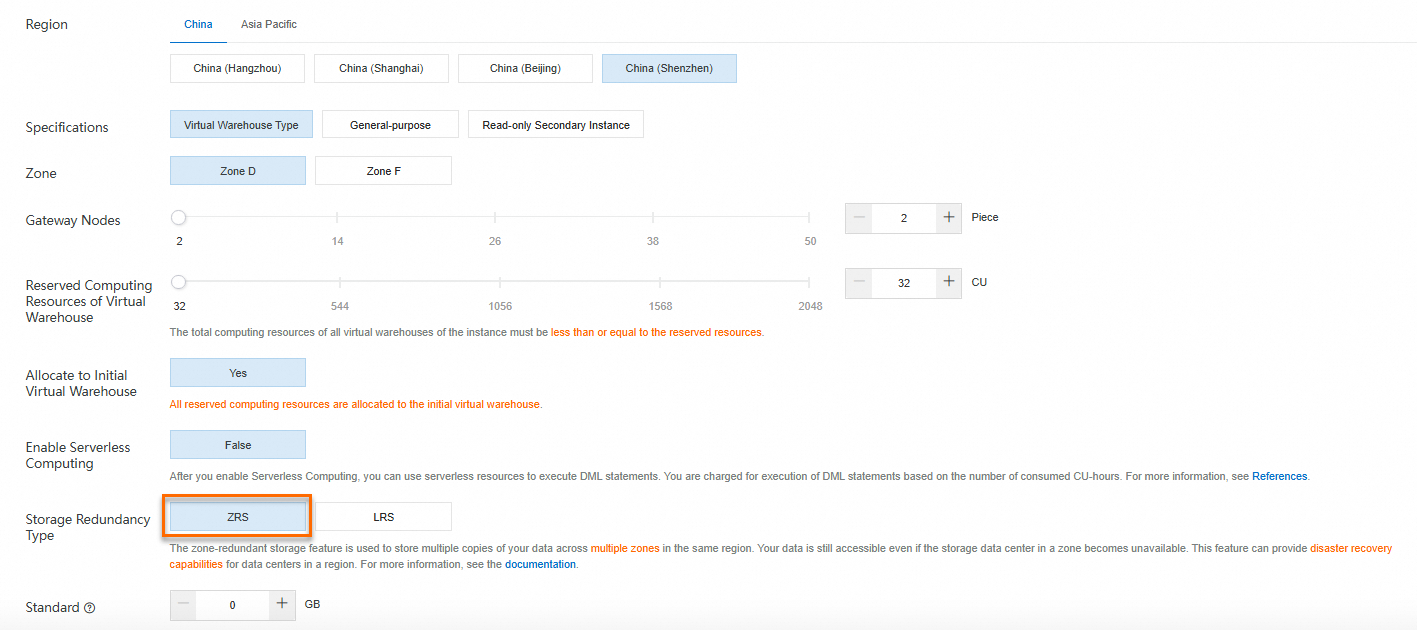Choose Read-only Secondary Instance specification
Viewport: 1417px width, 630px height.
[x=556, y=125]
